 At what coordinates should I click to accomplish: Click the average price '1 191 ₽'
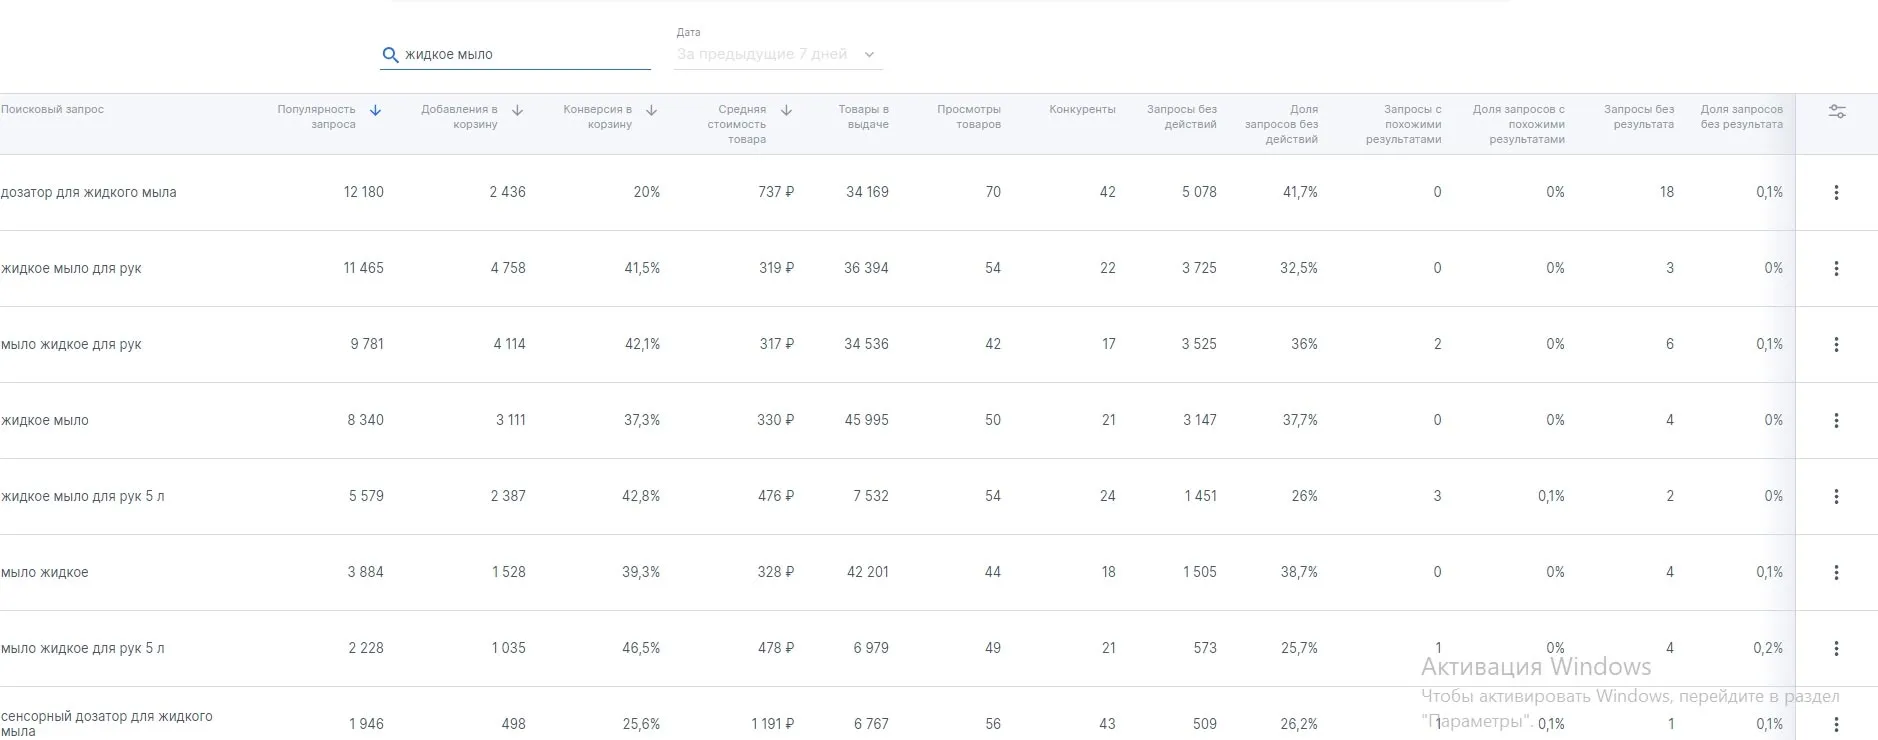pos(772,724)
